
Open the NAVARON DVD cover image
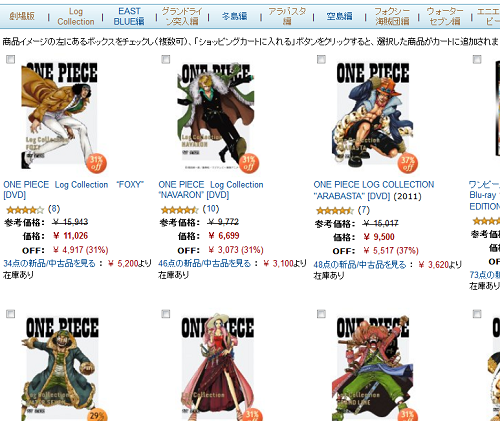[x=216, y=115]
